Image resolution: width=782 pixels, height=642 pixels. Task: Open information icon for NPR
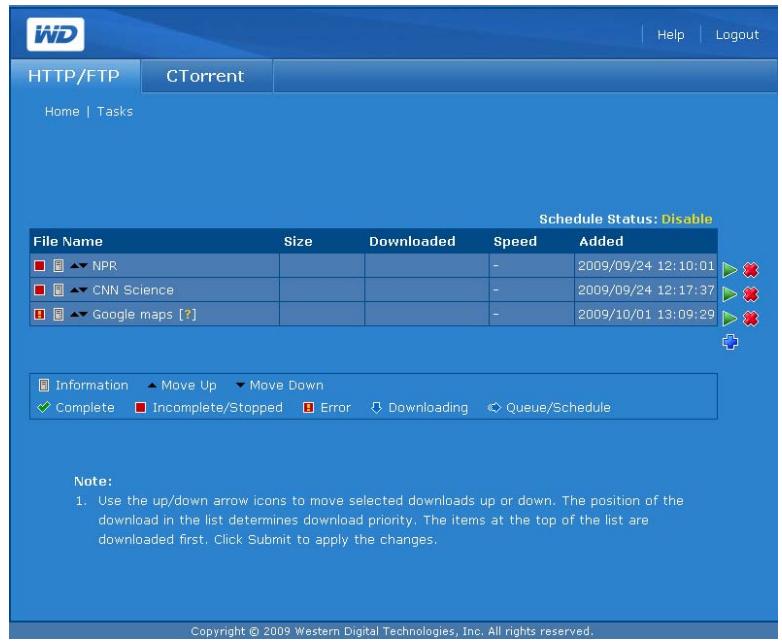click(x=58, y=266)
